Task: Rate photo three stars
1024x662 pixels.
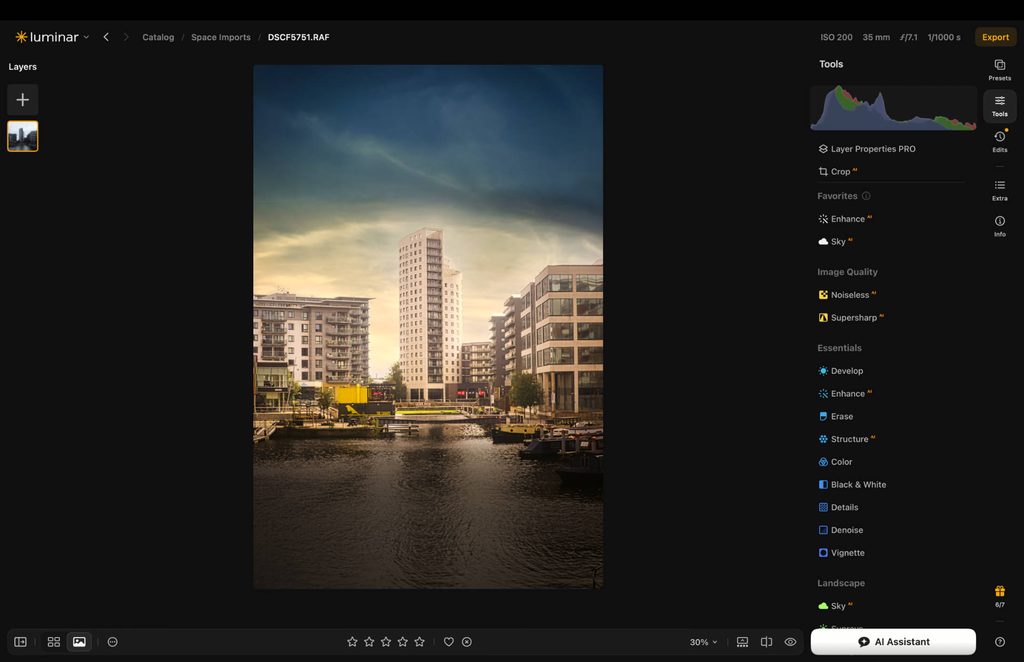Action: coord(386,642)
